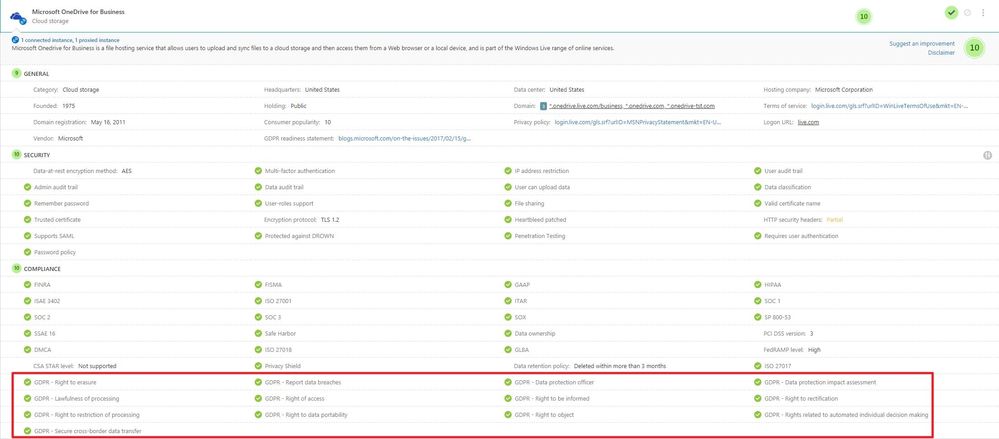Screen dimensions: 999x439
Task: Click the AES encryption method value
Action: tap(126, 171)
